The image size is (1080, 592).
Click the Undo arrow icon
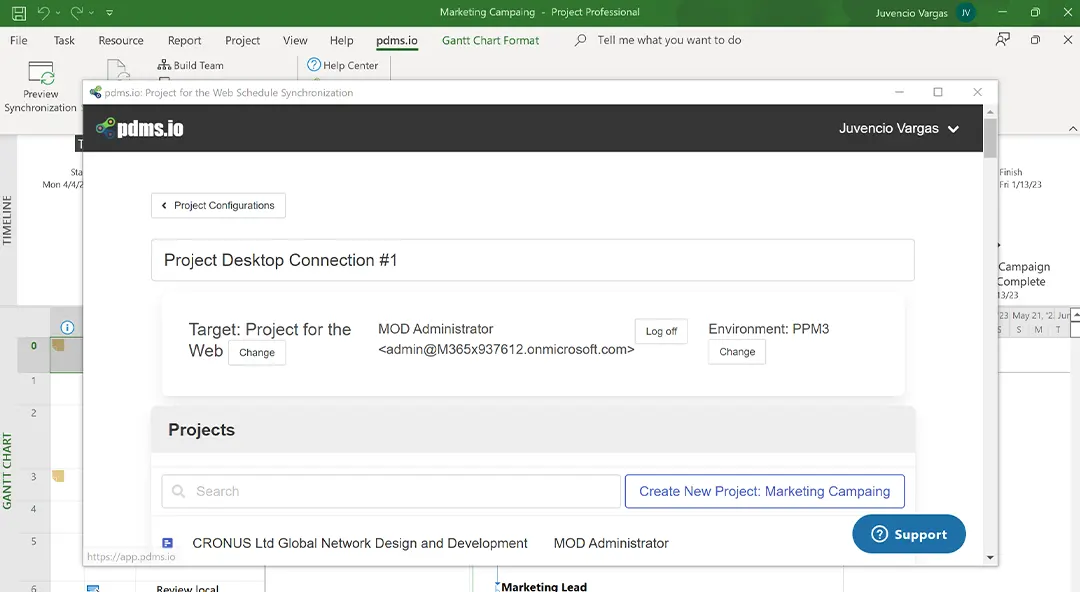(x=43, y=13)
